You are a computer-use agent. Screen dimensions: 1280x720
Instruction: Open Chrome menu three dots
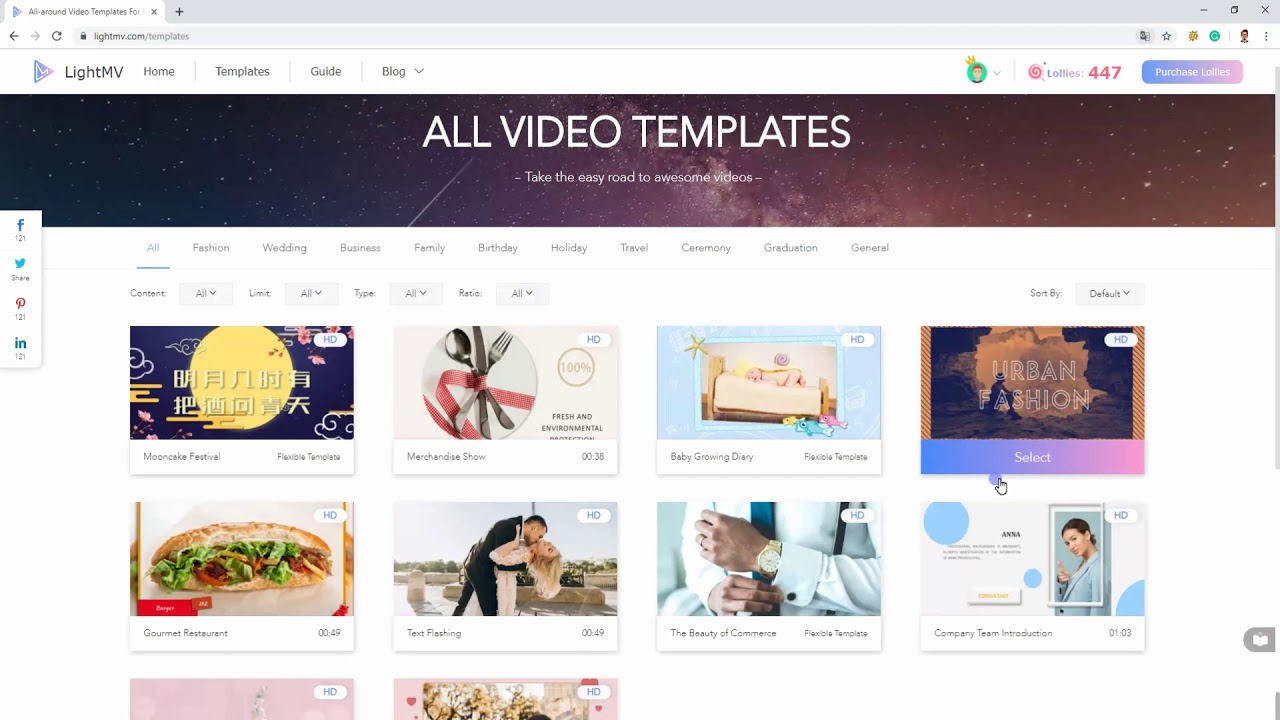[x=1266, y=36]
